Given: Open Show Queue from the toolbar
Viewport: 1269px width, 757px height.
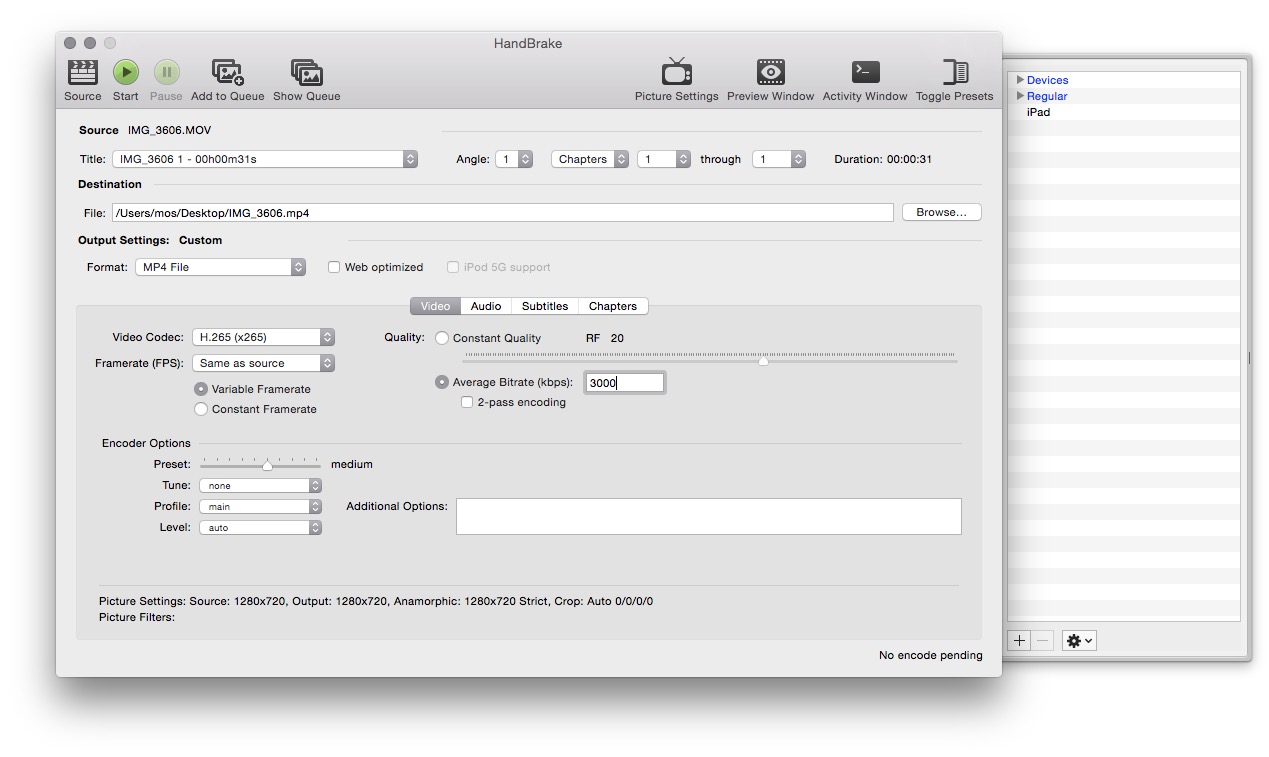Looking at the screenshot, I should click(x=307, y=72).
